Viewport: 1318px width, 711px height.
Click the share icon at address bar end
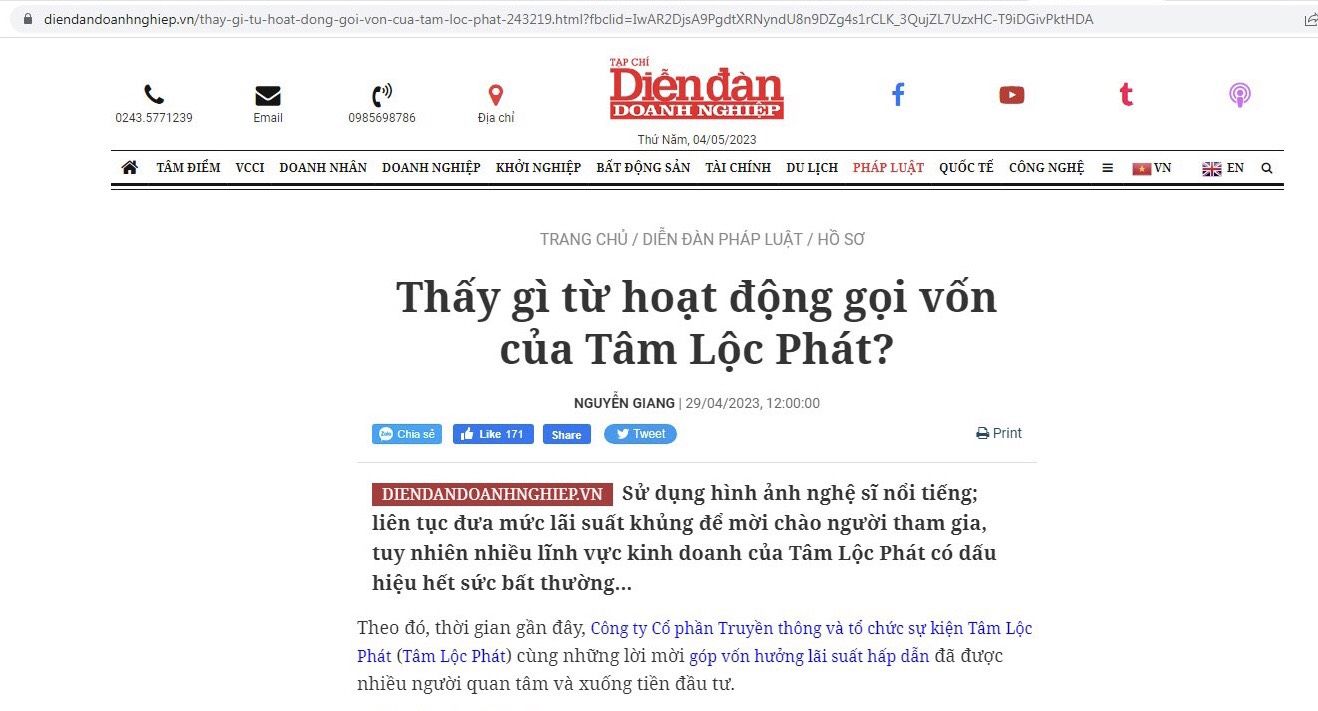click(1311, 19)
